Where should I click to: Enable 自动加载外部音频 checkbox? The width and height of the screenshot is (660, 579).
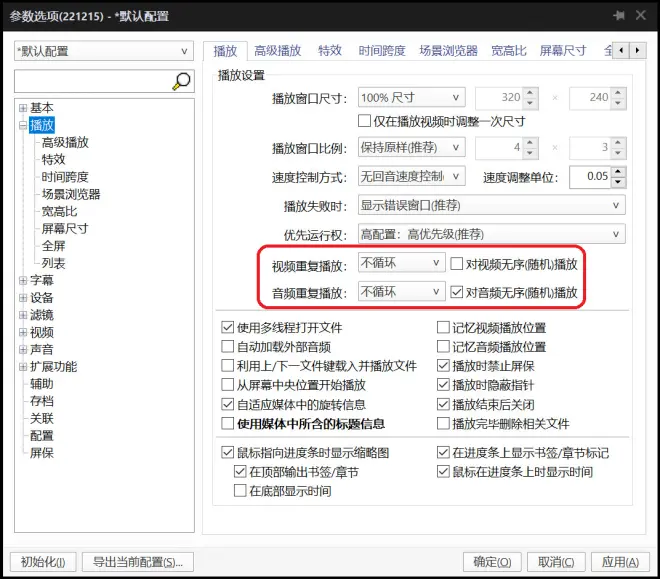227,347
